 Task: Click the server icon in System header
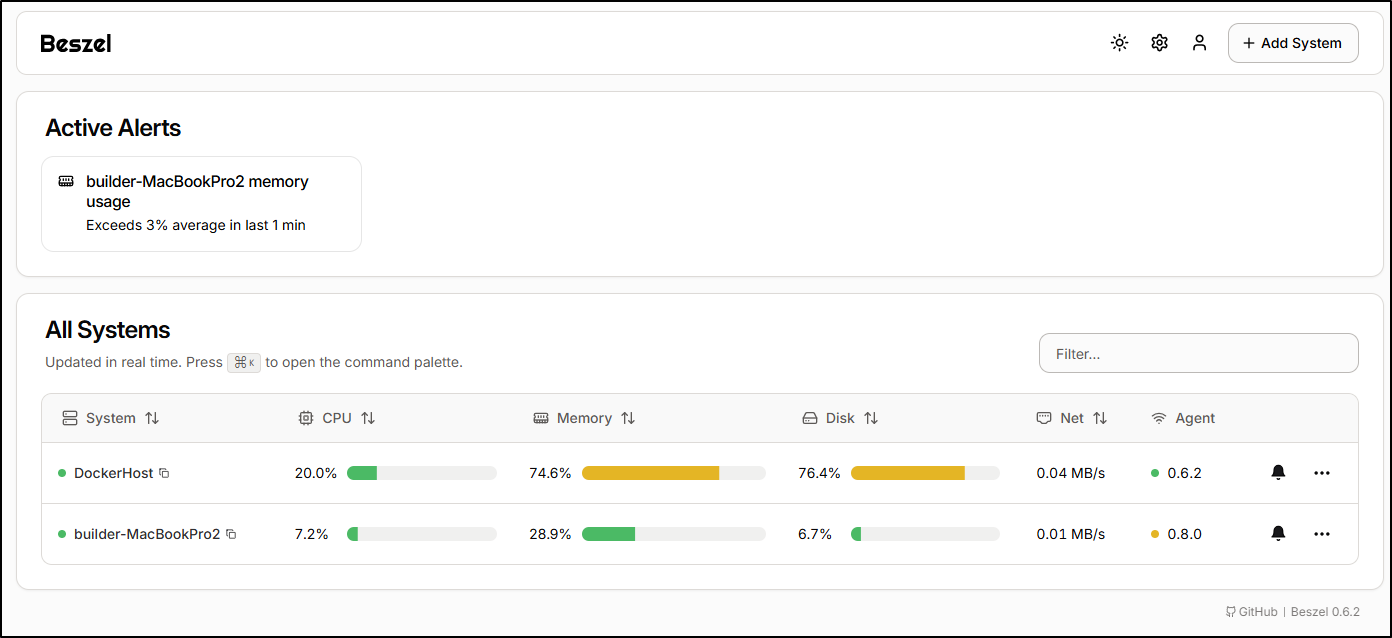point(70,418)
